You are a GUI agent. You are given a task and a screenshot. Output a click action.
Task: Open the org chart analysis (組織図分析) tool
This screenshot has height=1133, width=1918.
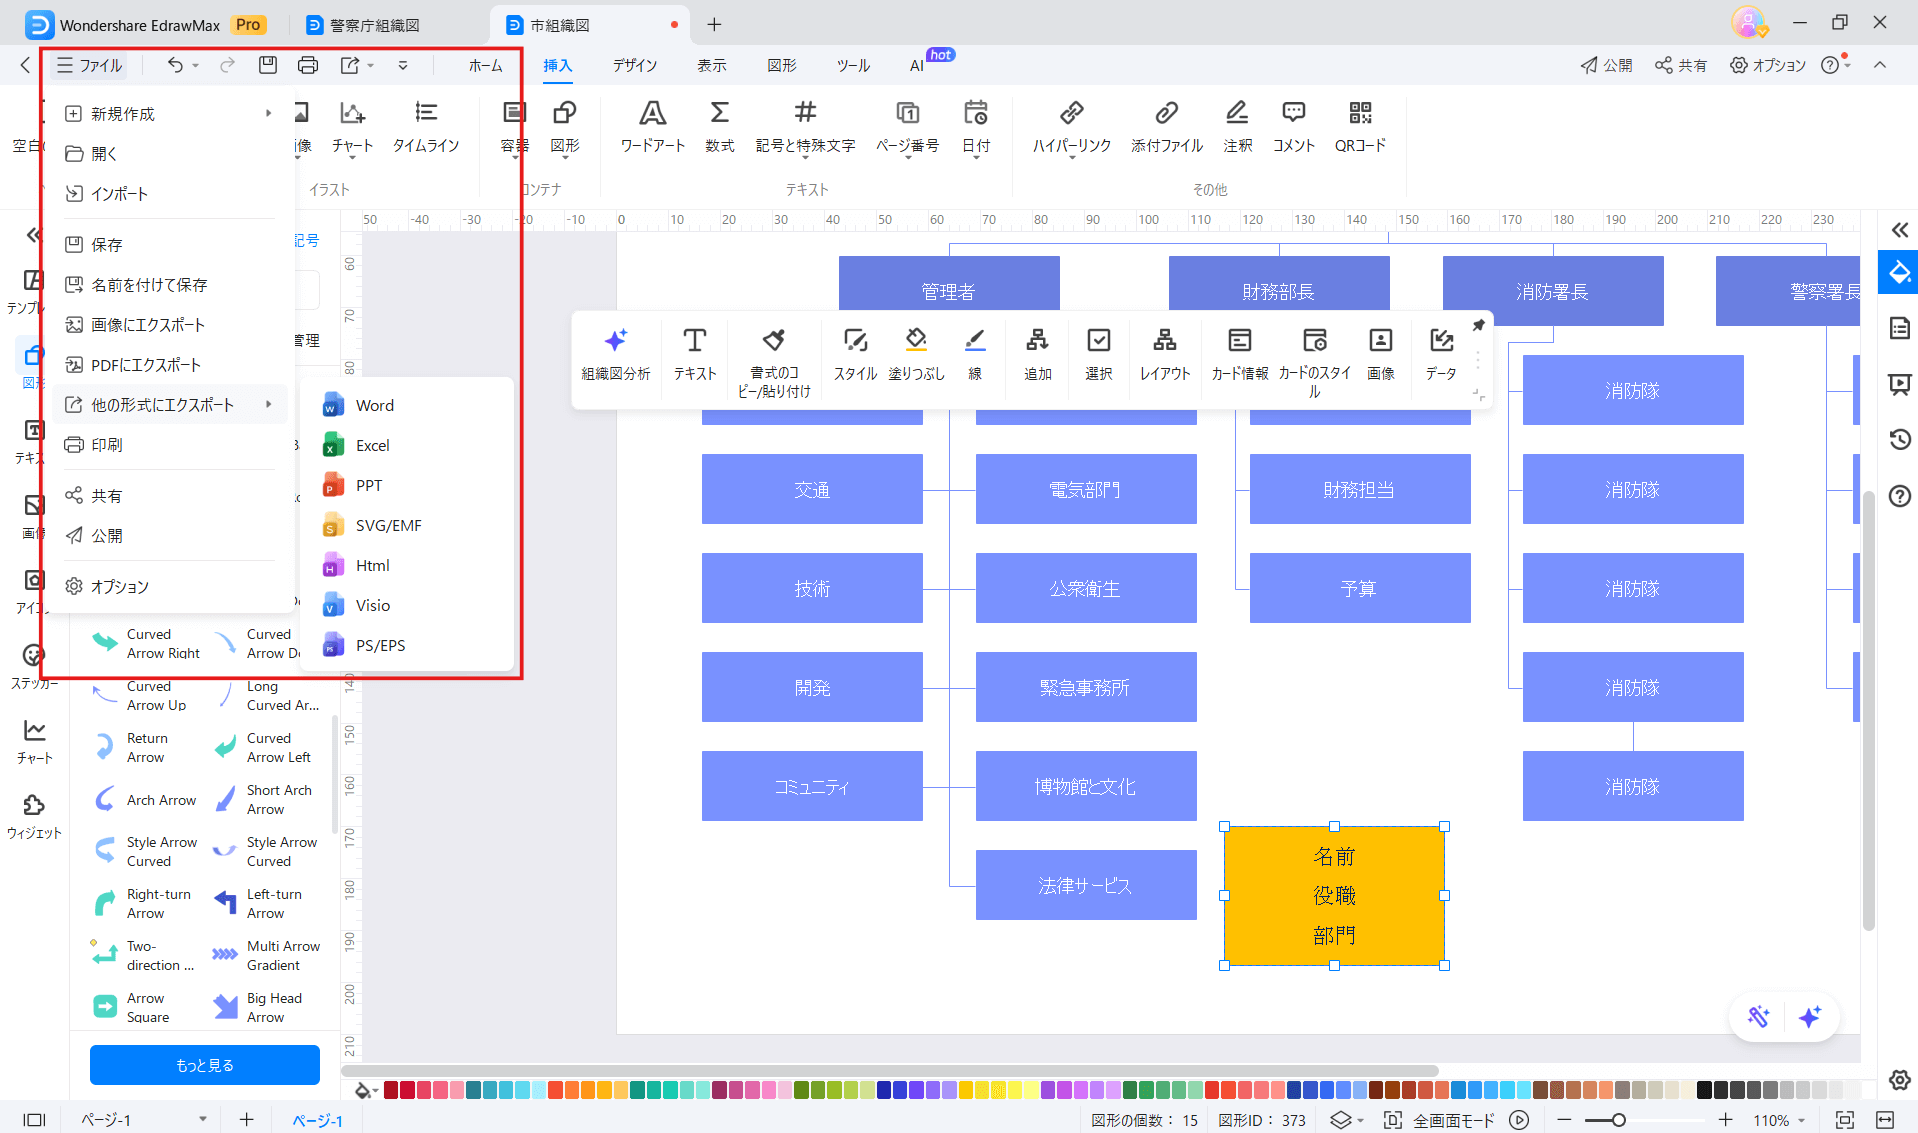coord(616,353)
